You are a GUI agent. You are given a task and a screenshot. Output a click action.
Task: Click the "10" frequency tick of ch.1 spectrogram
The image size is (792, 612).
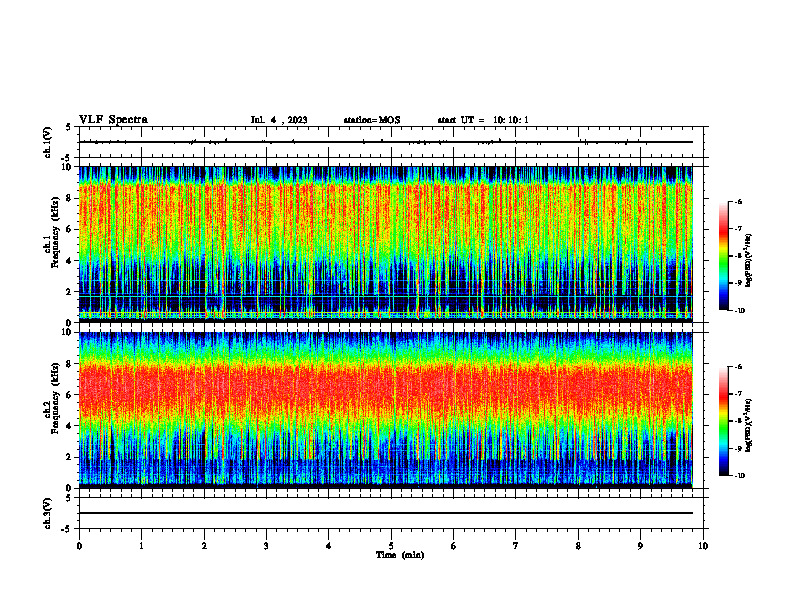68,167
